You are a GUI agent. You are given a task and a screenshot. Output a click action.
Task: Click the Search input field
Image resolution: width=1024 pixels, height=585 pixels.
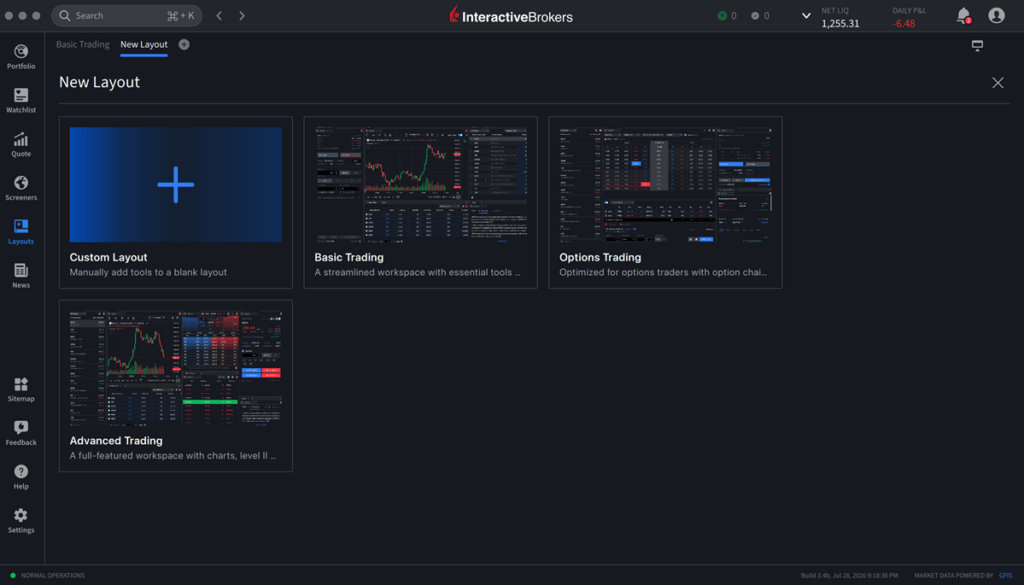127,16
